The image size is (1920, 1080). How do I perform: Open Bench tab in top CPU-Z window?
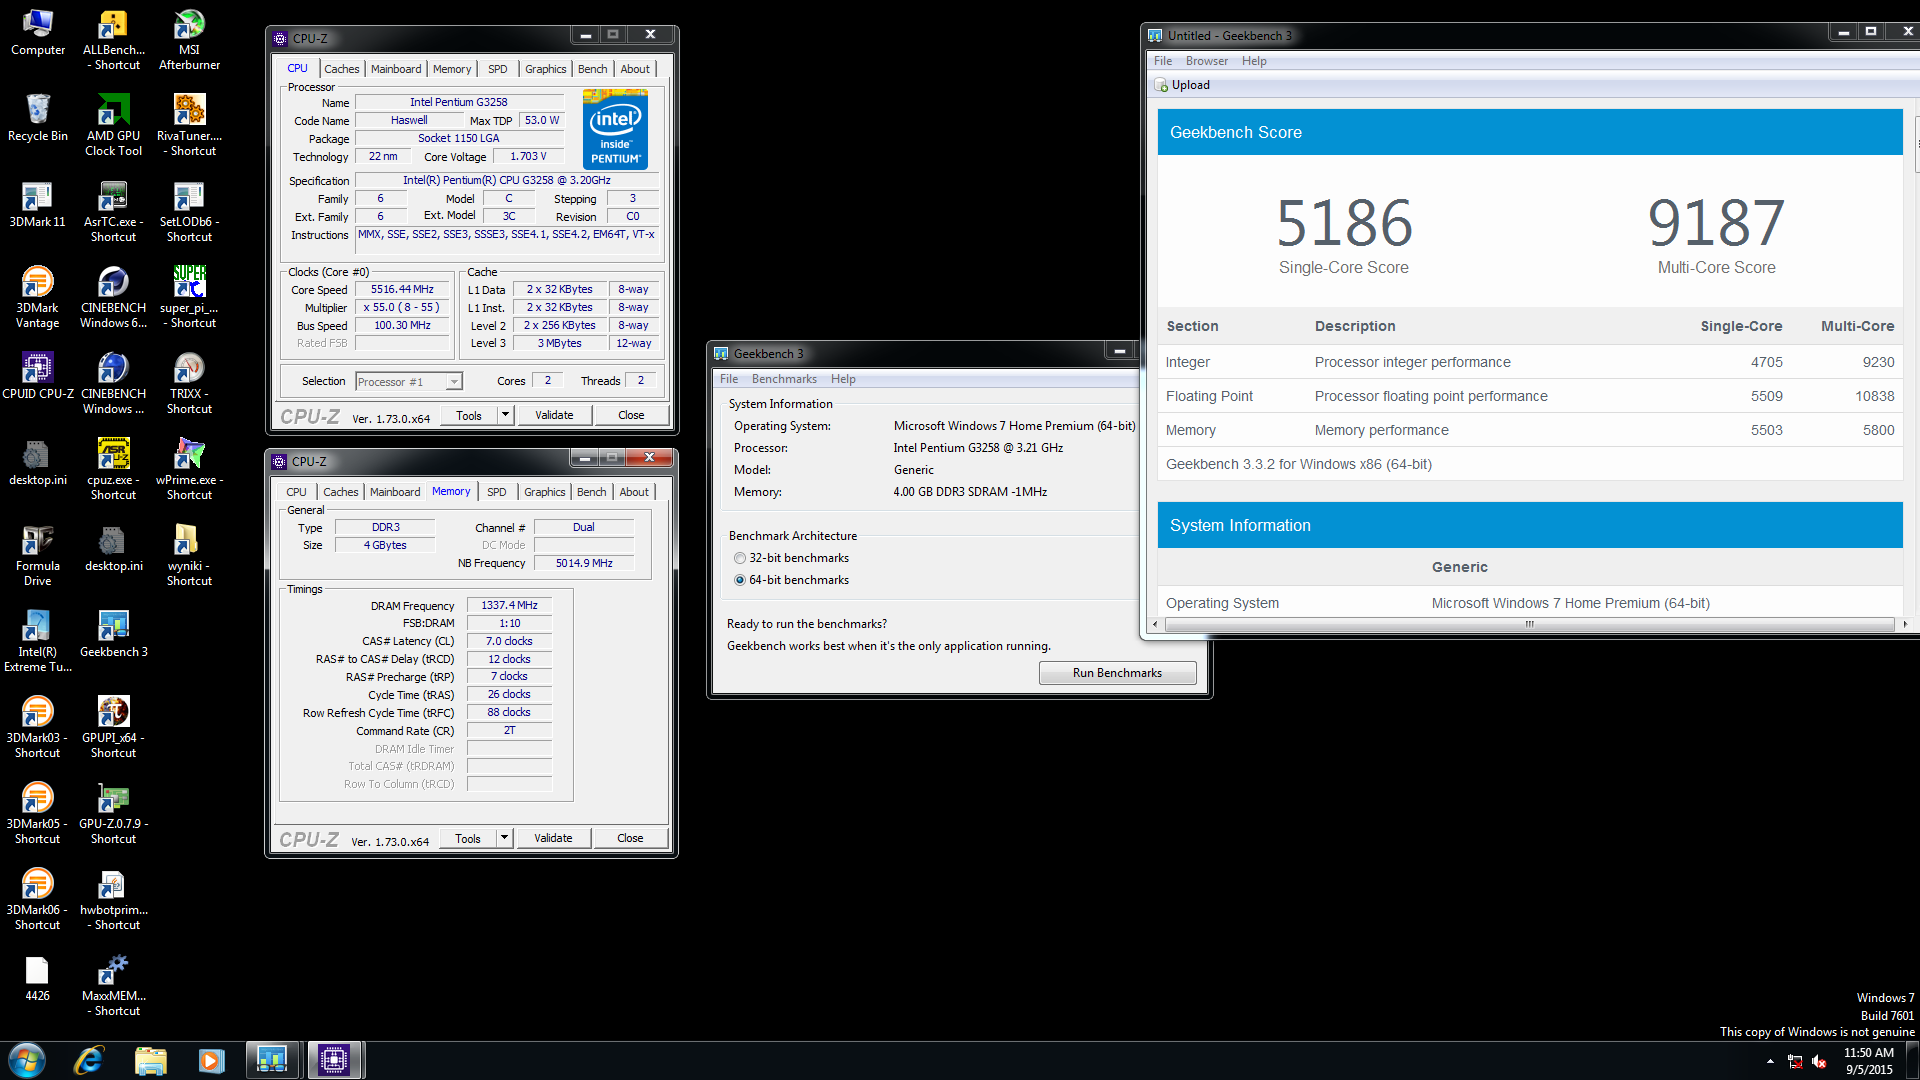coord(592,69)
